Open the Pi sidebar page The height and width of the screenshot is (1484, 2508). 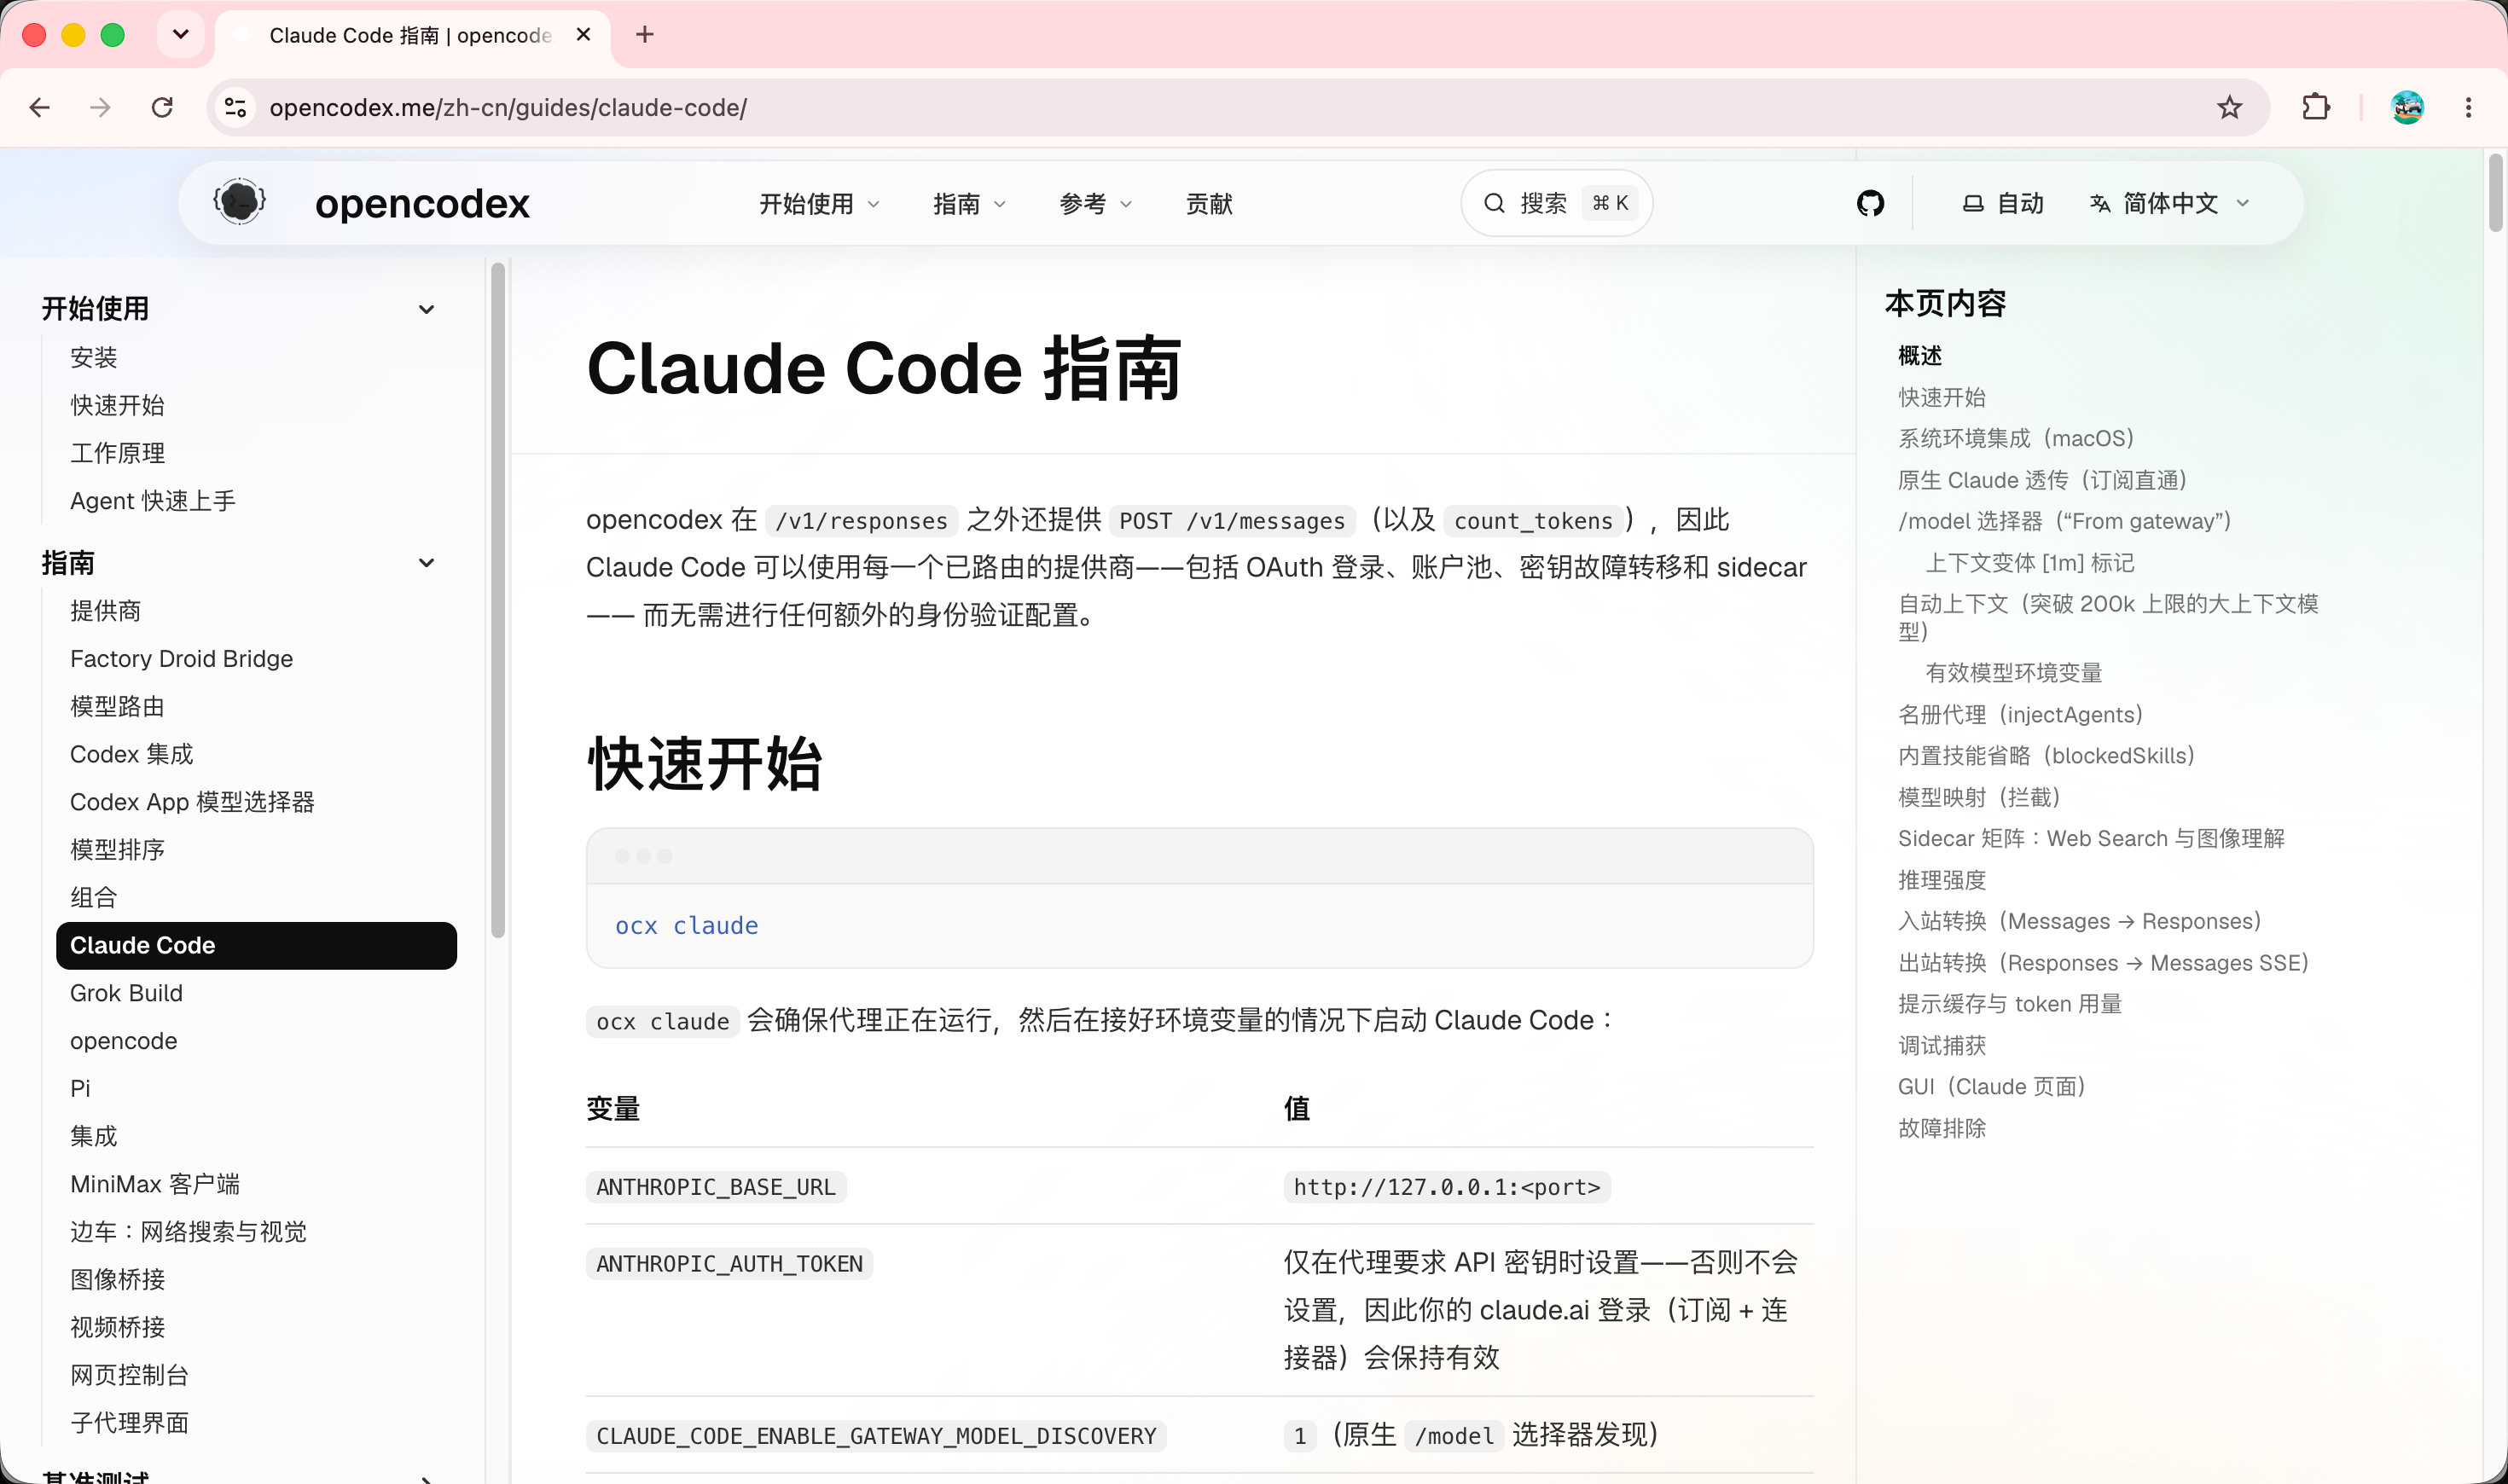click(x=80, y=1089)
